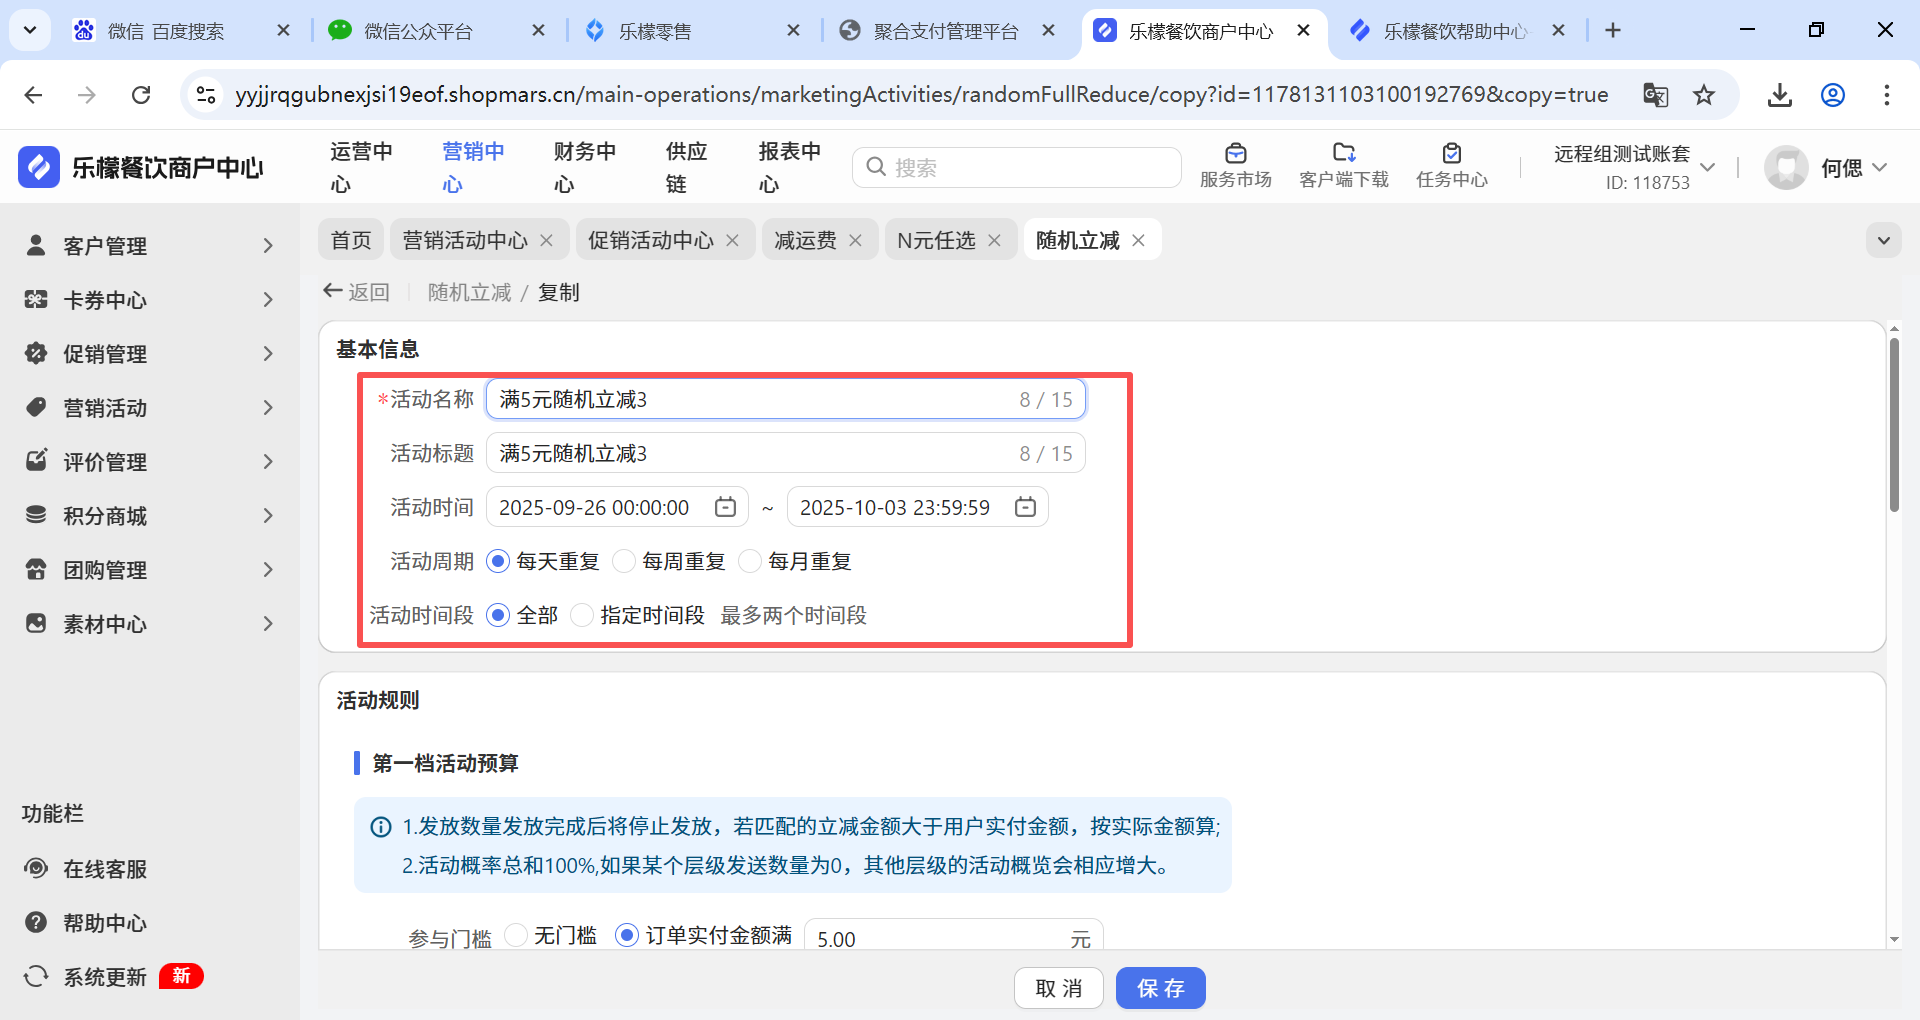Switch to the 聚合支付管理平台 browser tab
The width and height of the screenshot is (1920, 1020).
pyautogui.click(x=946, y=31)
